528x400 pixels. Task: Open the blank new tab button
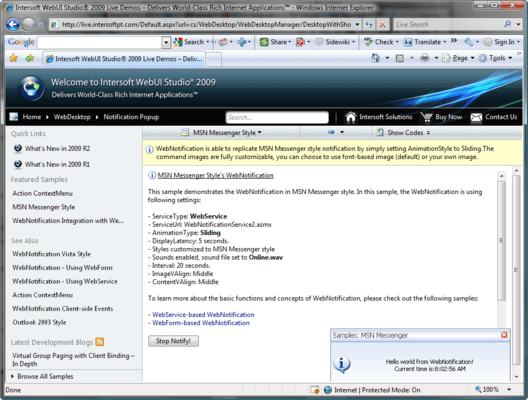213,59
